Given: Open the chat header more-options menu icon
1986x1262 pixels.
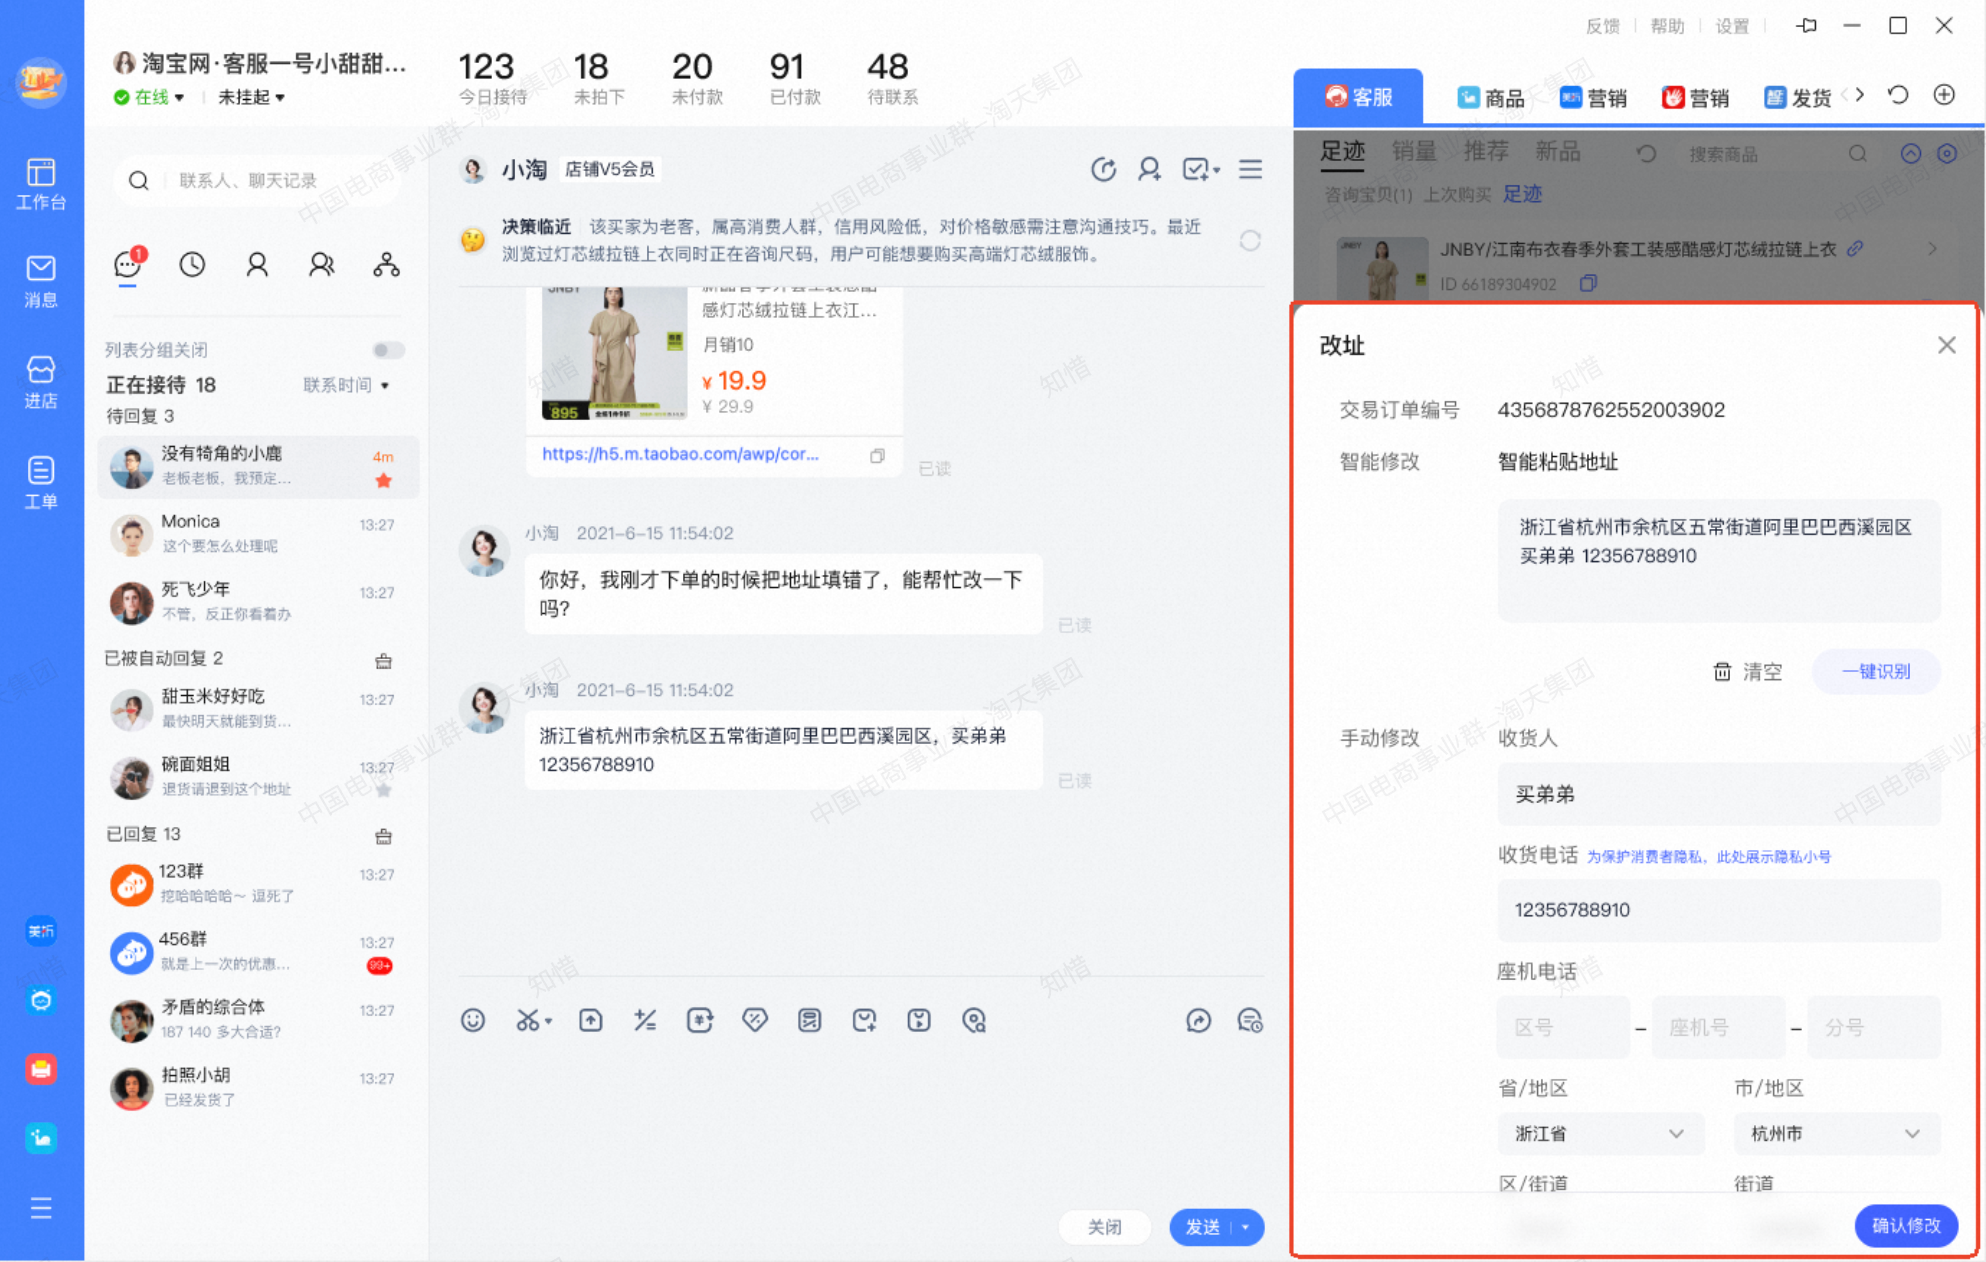Looking at the screenshot, I should [x=1250, y=169].
